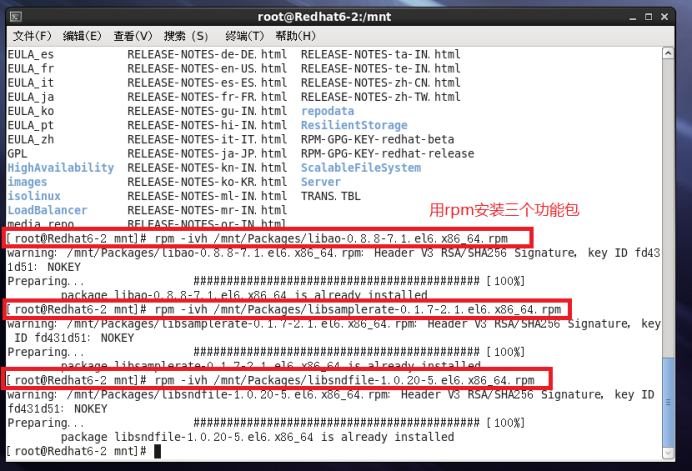Image resolution: width=692 pixels, height=471 pixels.
Task: Click RPM-GPG-KEY-redhat-beta file name
Action: click(378, 139)
